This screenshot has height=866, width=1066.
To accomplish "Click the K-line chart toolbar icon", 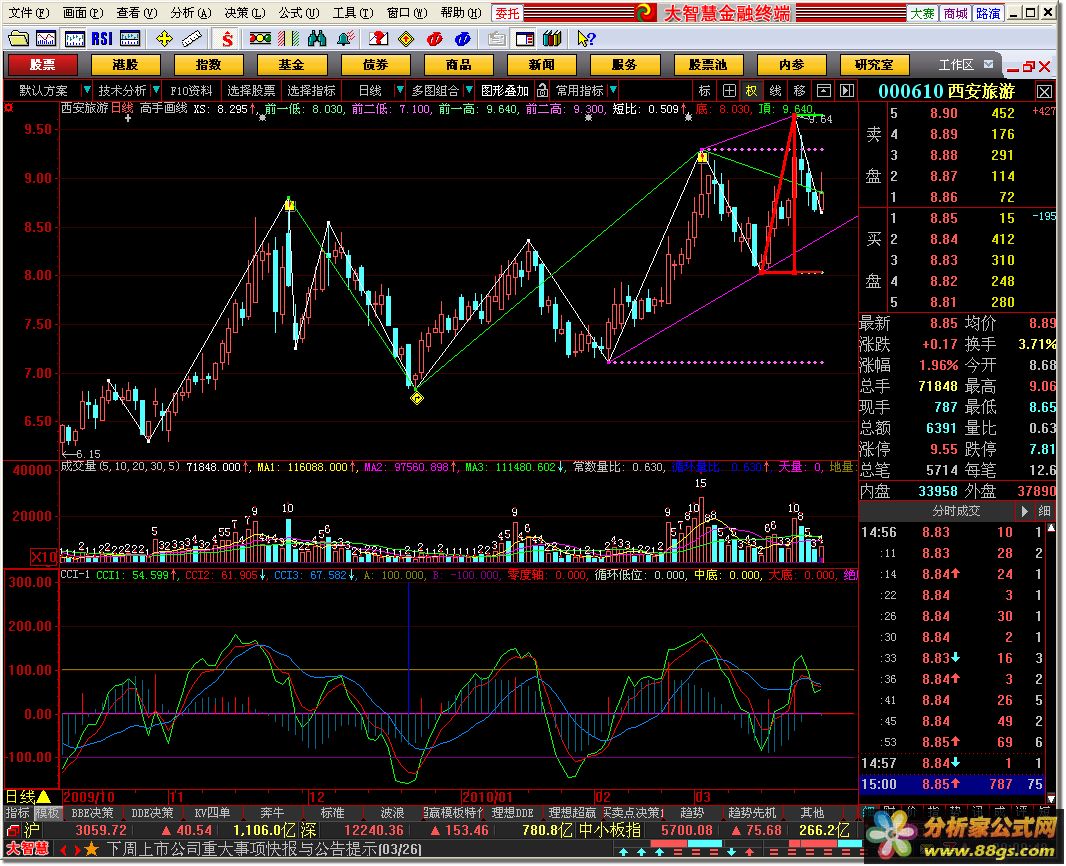I will tap(74, 39).
